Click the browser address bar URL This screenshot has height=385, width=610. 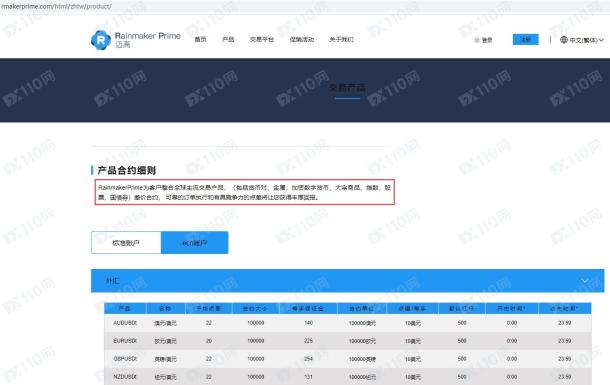tap(56, 6)
